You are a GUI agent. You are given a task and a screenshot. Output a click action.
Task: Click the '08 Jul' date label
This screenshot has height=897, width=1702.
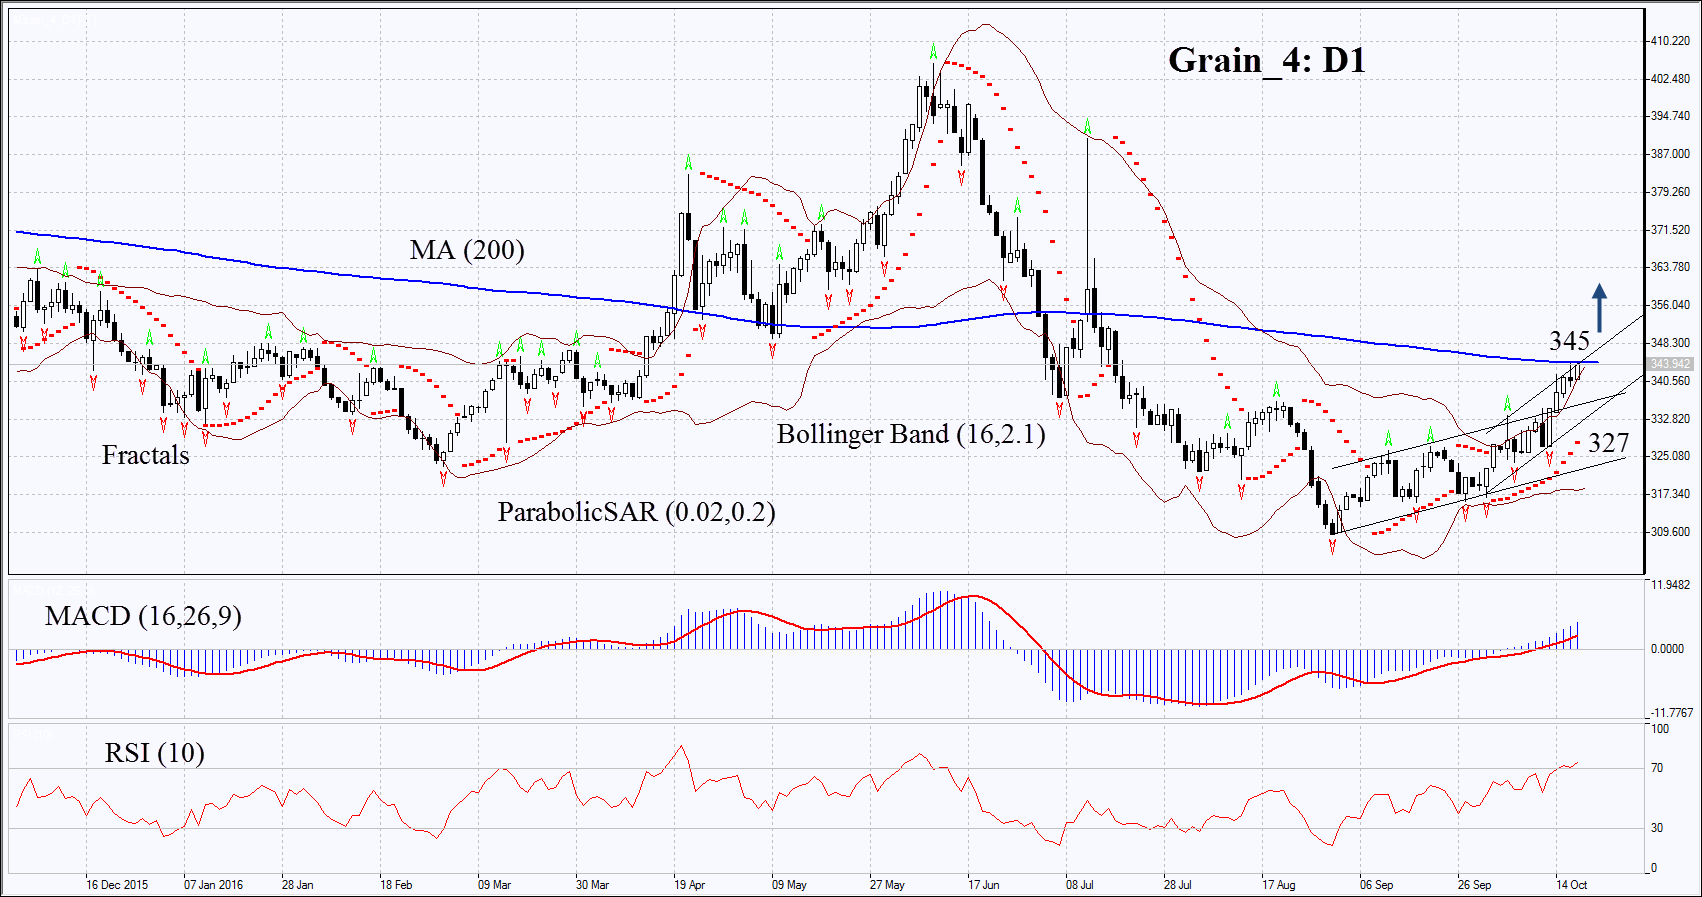[x=1080, y=885]
